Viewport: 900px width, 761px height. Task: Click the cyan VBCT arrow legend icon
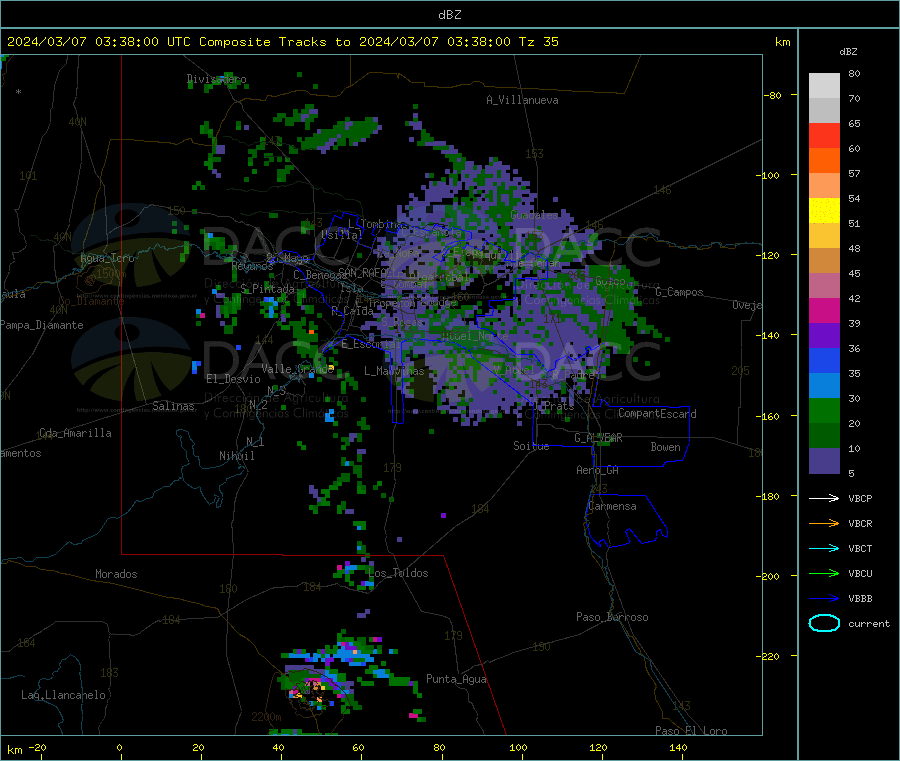pos(824,548)
